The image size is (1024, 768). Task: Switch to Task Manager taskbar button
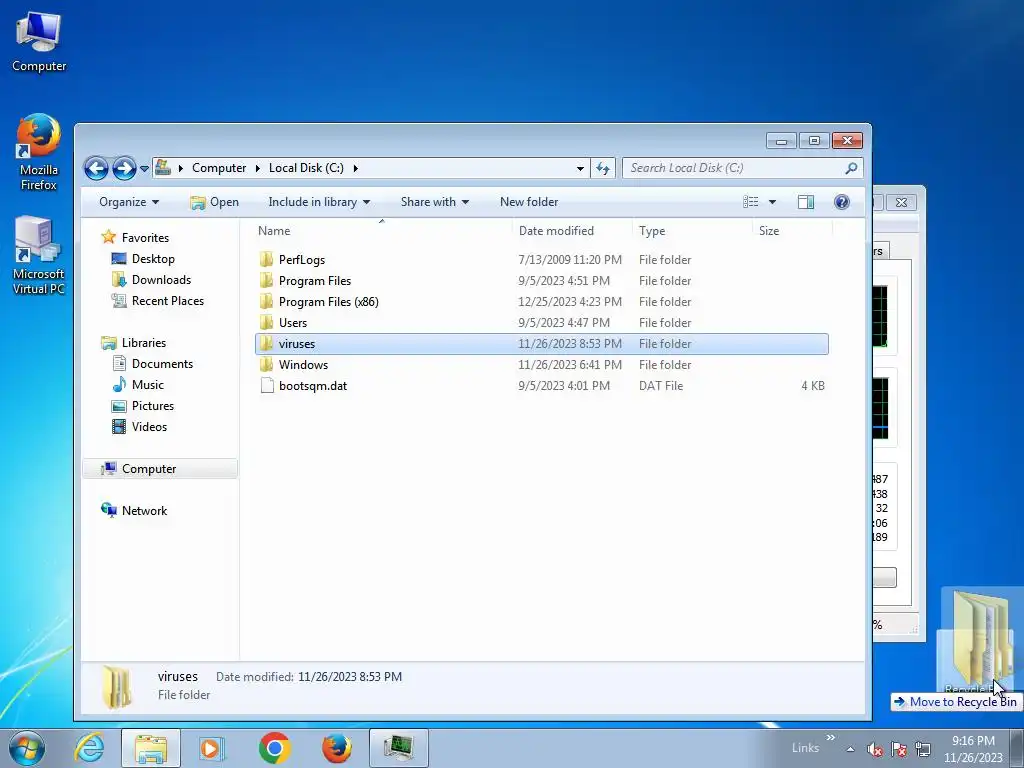click(398, 748)
